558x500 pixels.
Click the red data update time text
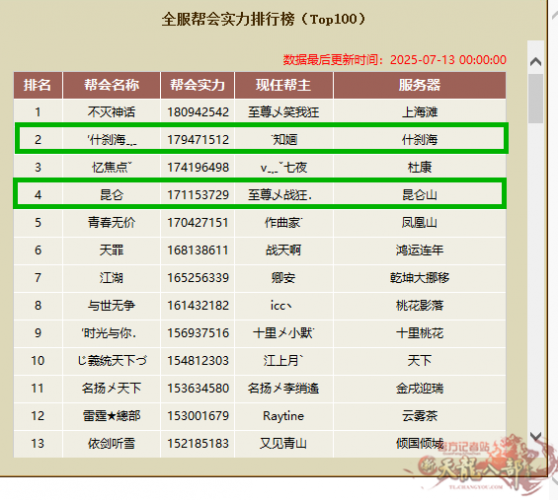(395, 60)
